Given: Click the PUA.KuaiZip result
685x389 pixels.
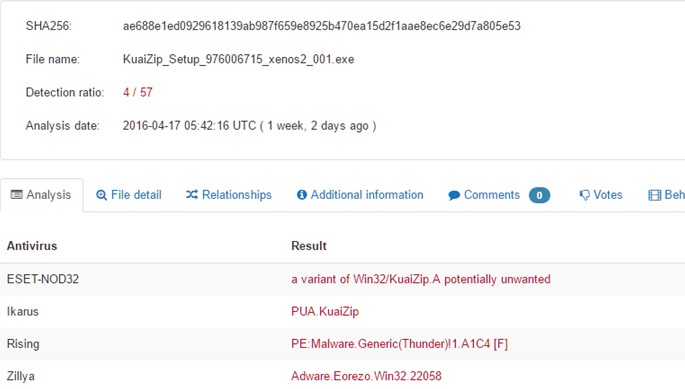Looking at the screenshot, I should pos(325,312).
